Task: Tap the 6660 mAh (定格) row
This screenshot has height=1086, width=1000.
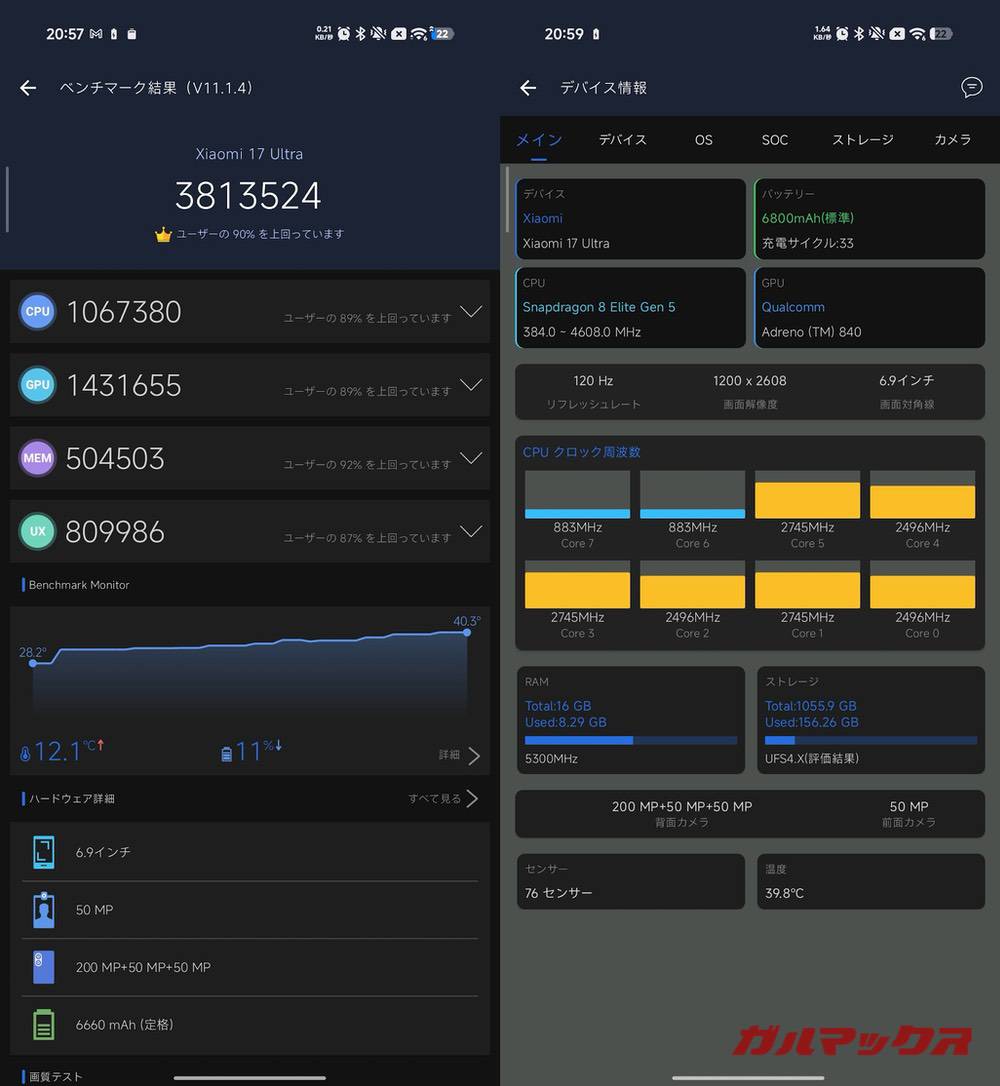Action: point(250,1025)
